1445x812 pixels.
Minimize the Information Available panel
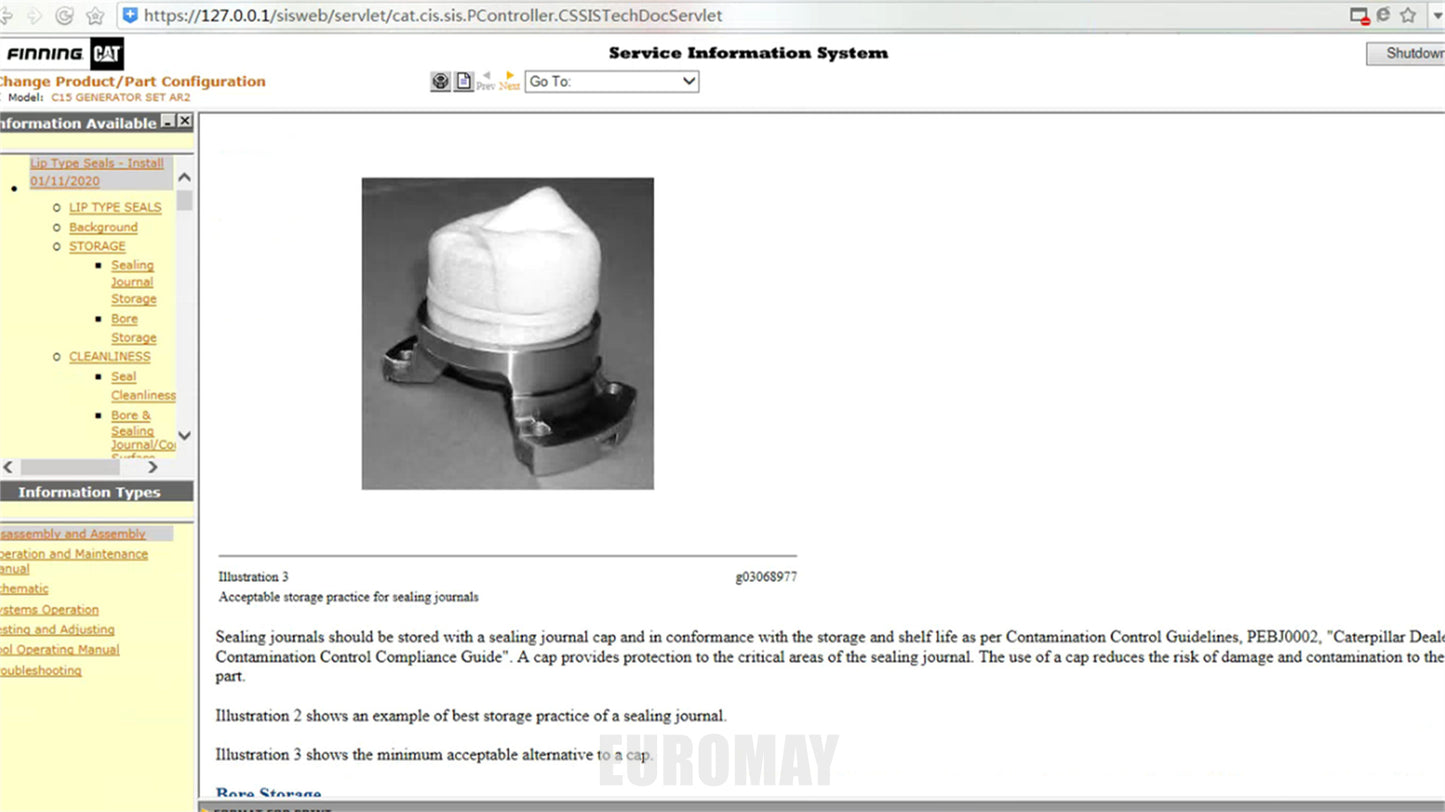click(168, 121)
